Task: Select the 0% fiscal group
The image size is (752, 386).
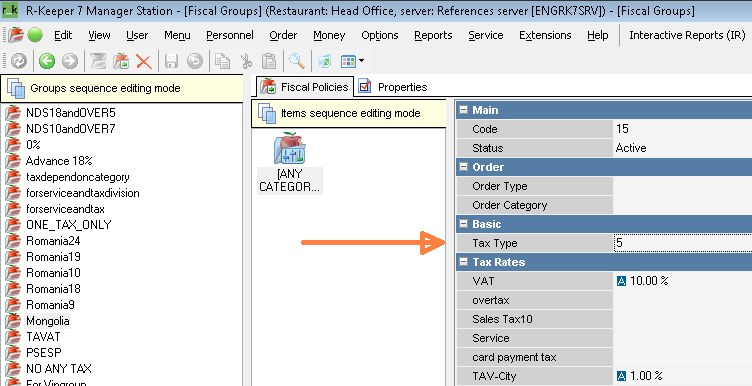Action: coord(33,145)
